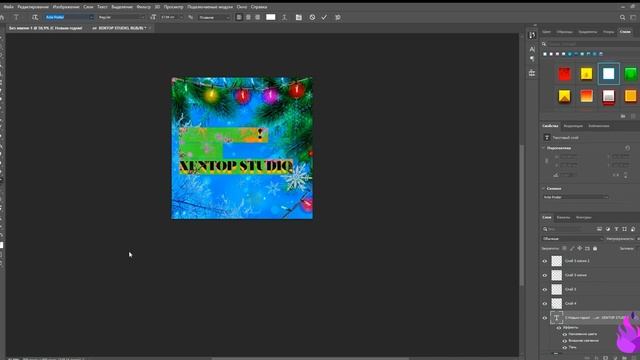
Task: Apply the red style swatch
Action: (564, 74)
